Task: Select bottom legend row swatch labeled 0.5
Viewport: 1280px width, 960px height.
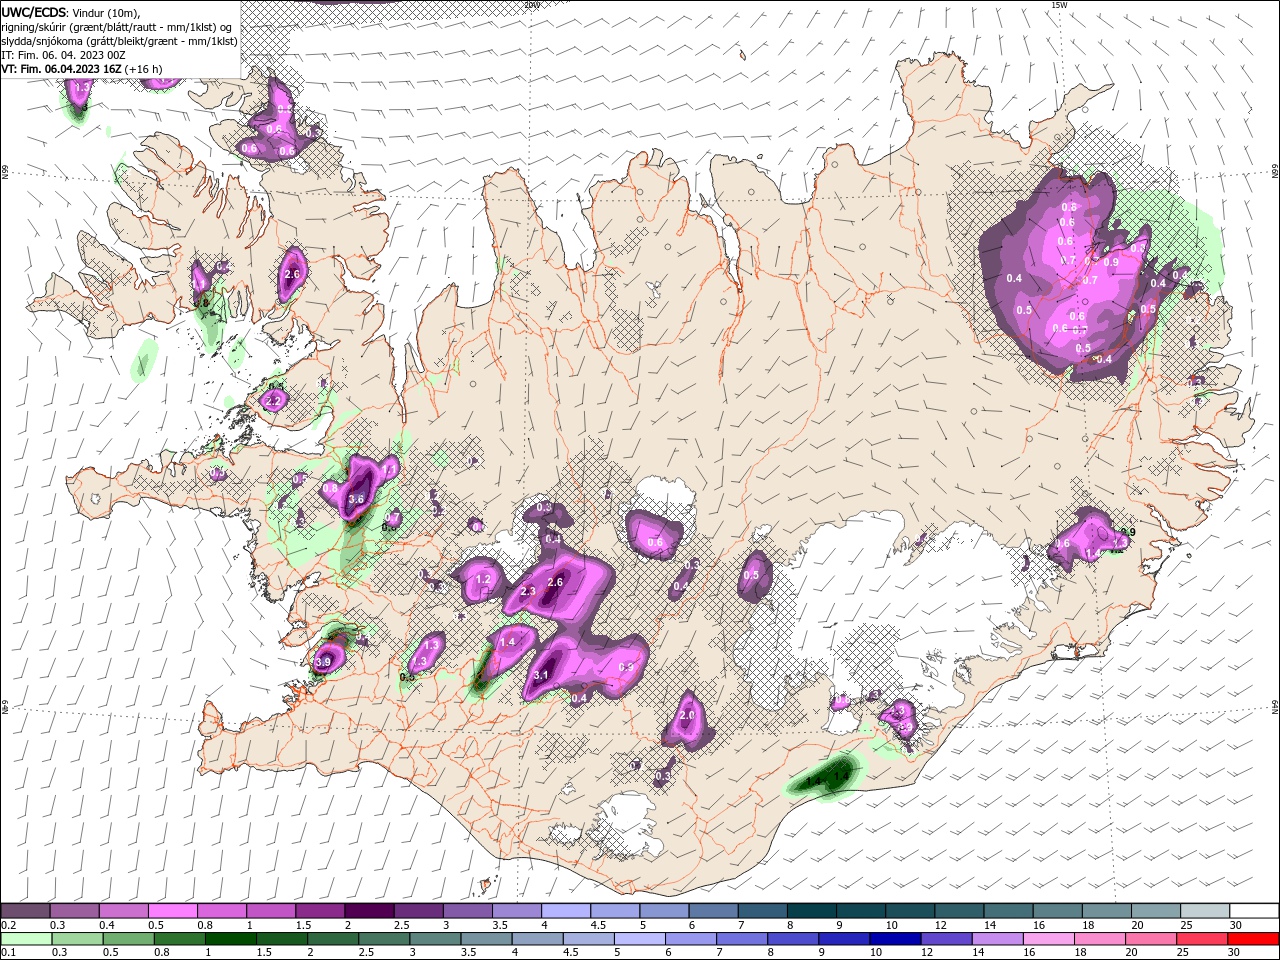Action: 128,939
